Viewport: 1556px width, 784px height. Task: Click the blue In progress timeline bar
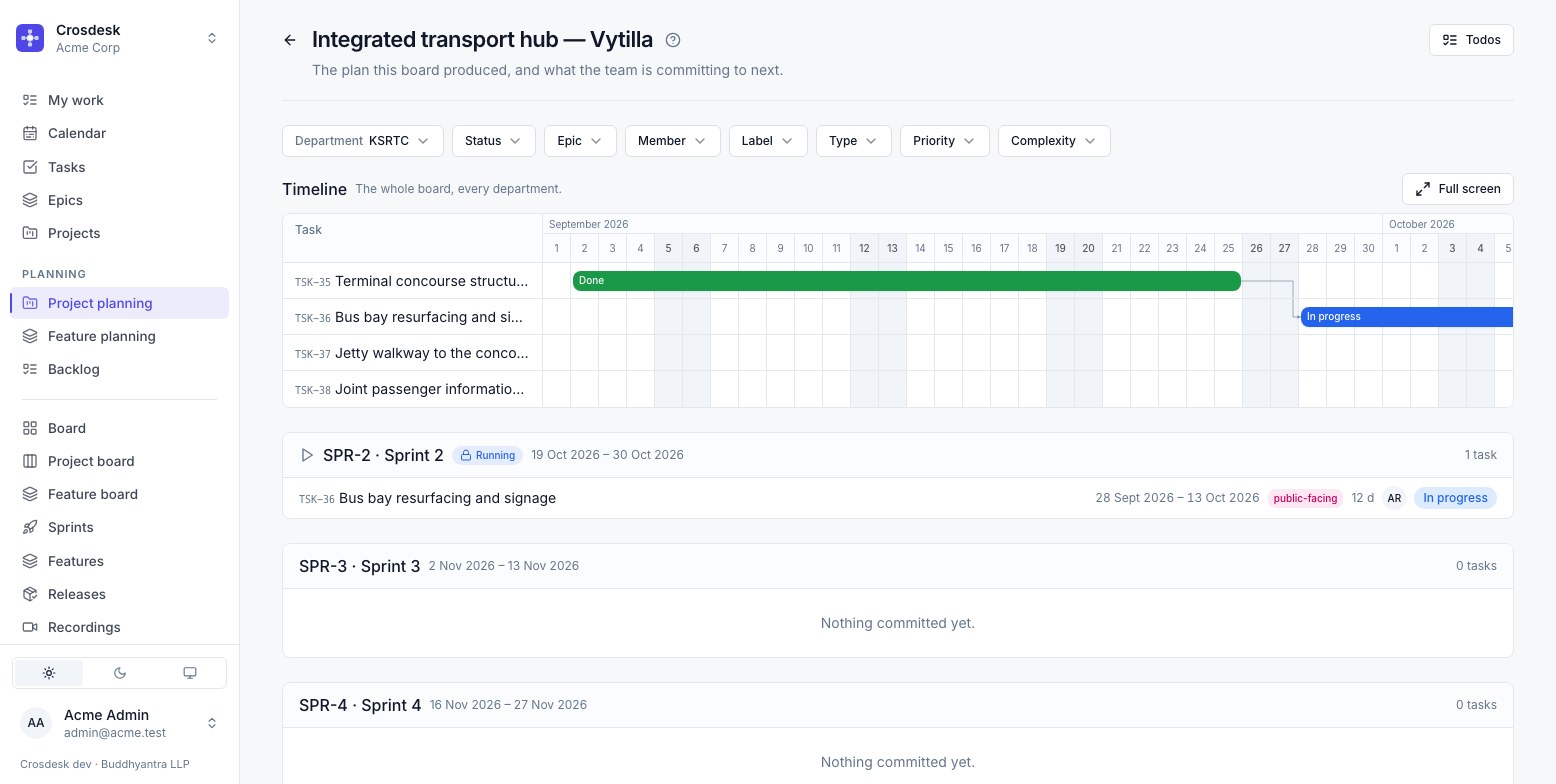tap(1407, 317)
